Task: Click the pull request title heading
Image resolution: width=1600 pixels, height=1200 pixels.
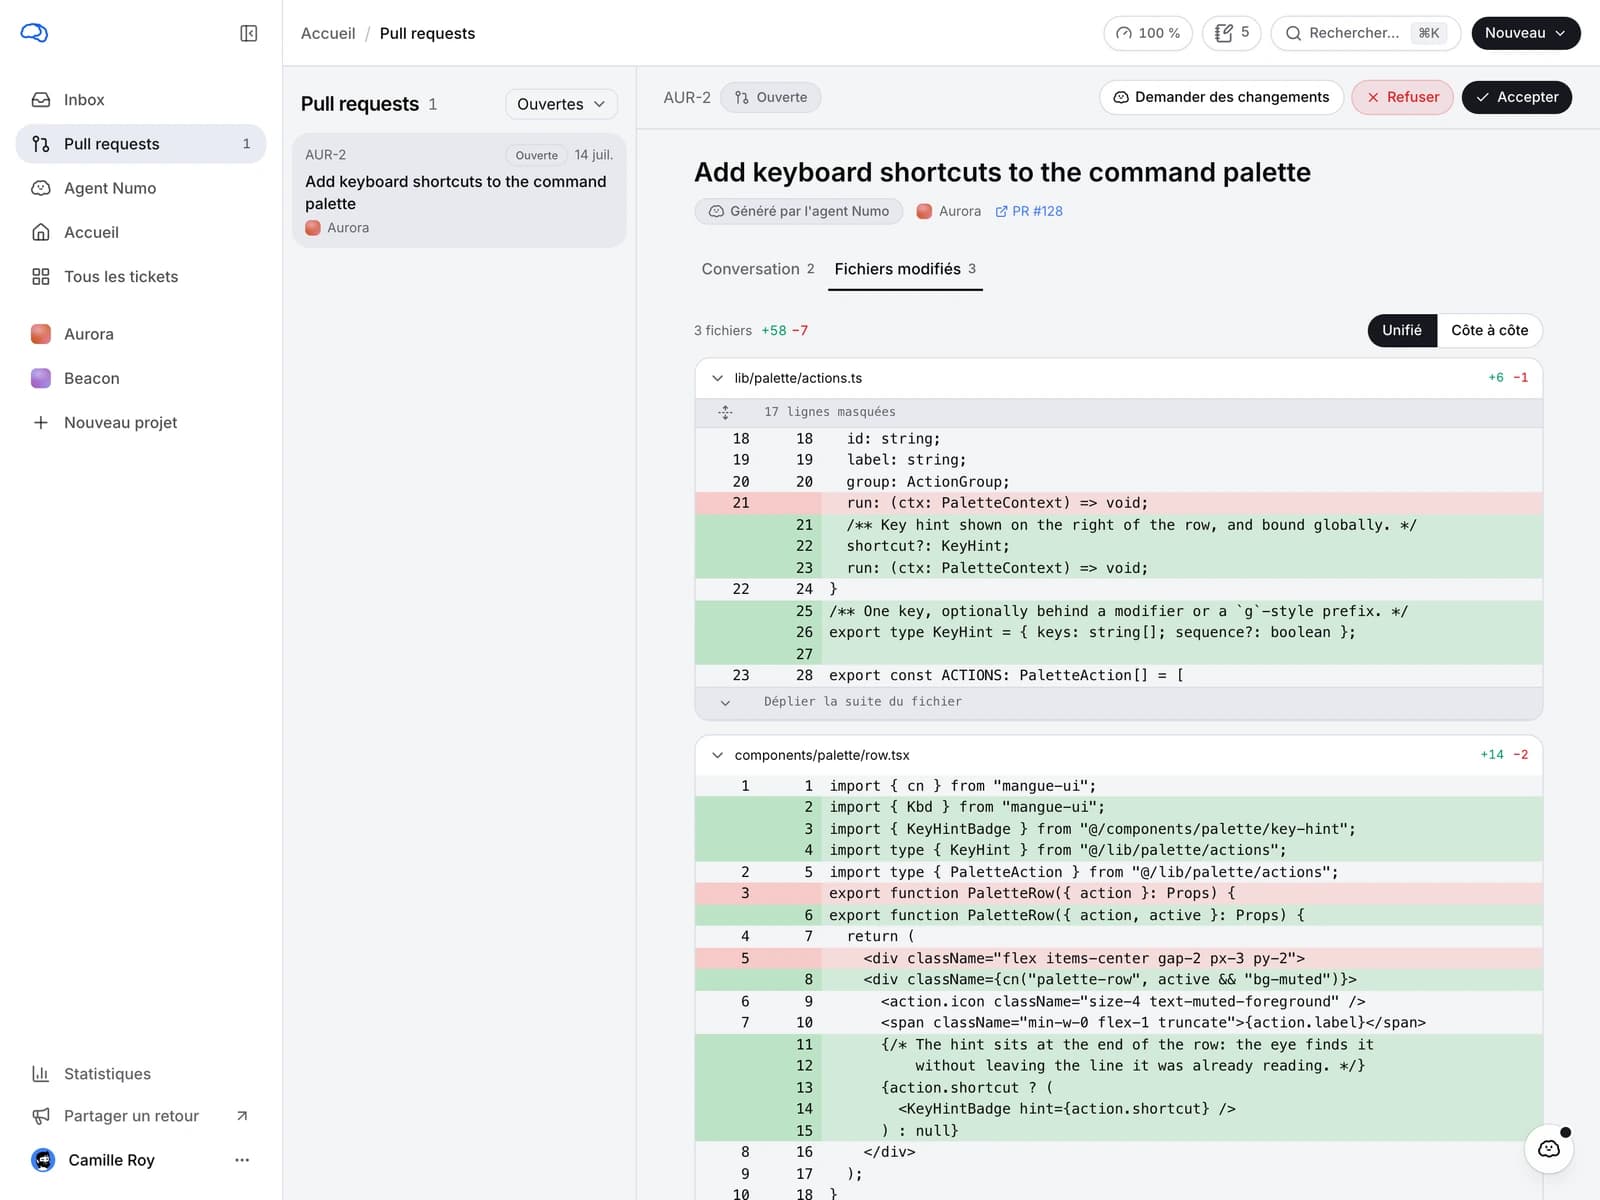Action: coord(1002,172)
